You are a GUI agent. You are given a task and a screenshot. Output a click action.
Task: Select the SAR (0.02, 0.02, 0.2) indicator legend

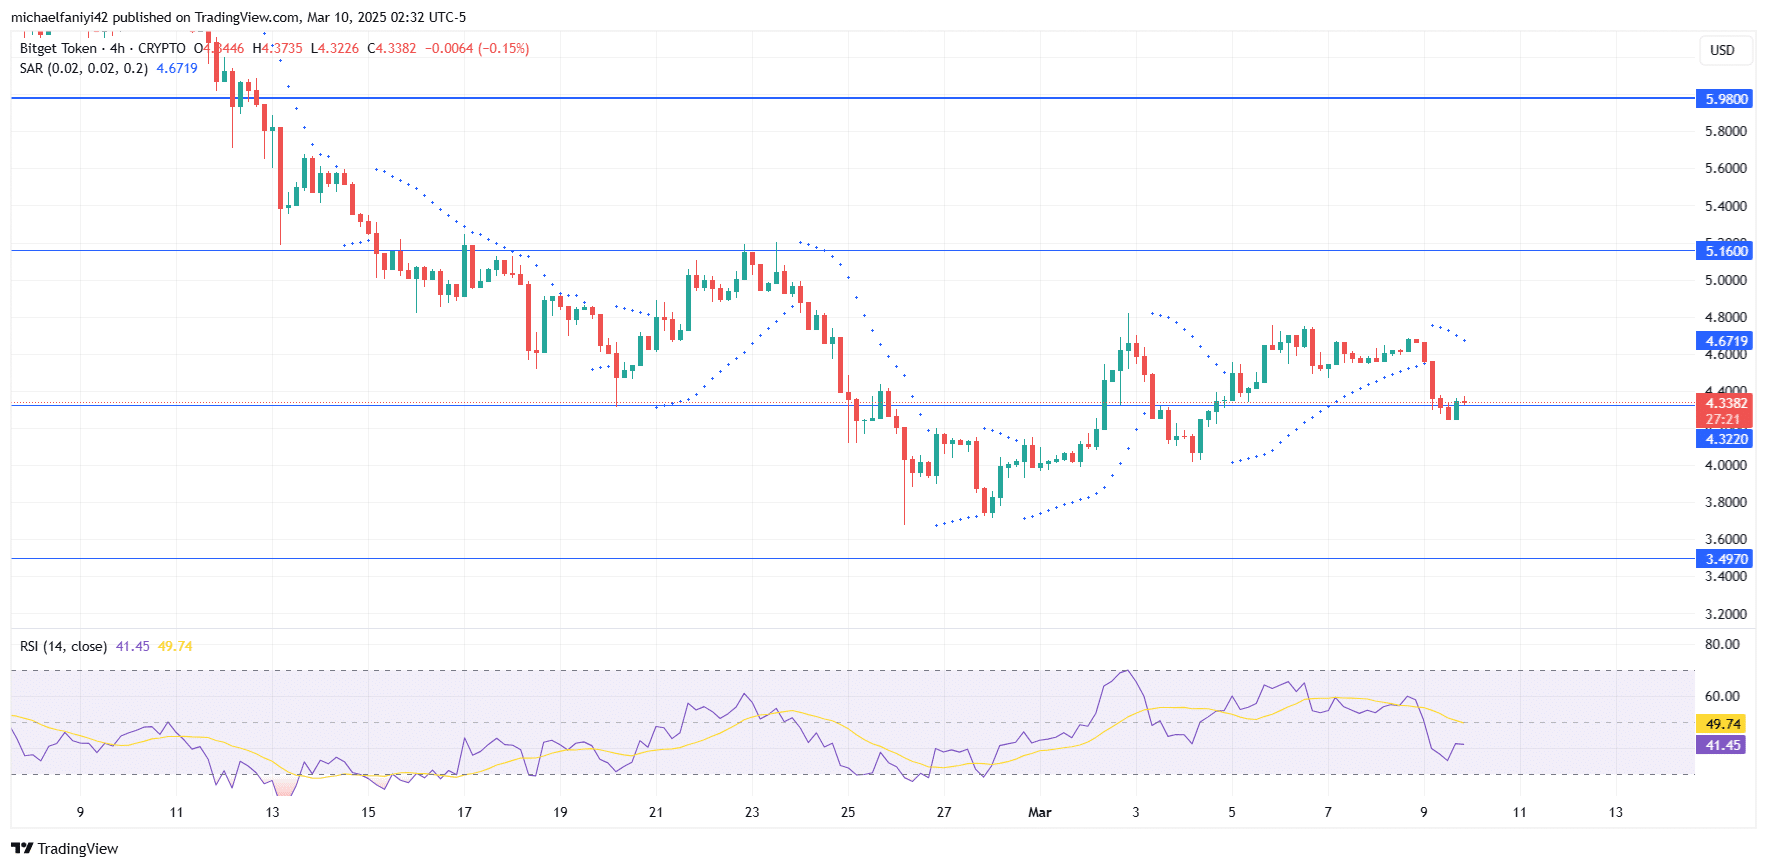(84, 68)
